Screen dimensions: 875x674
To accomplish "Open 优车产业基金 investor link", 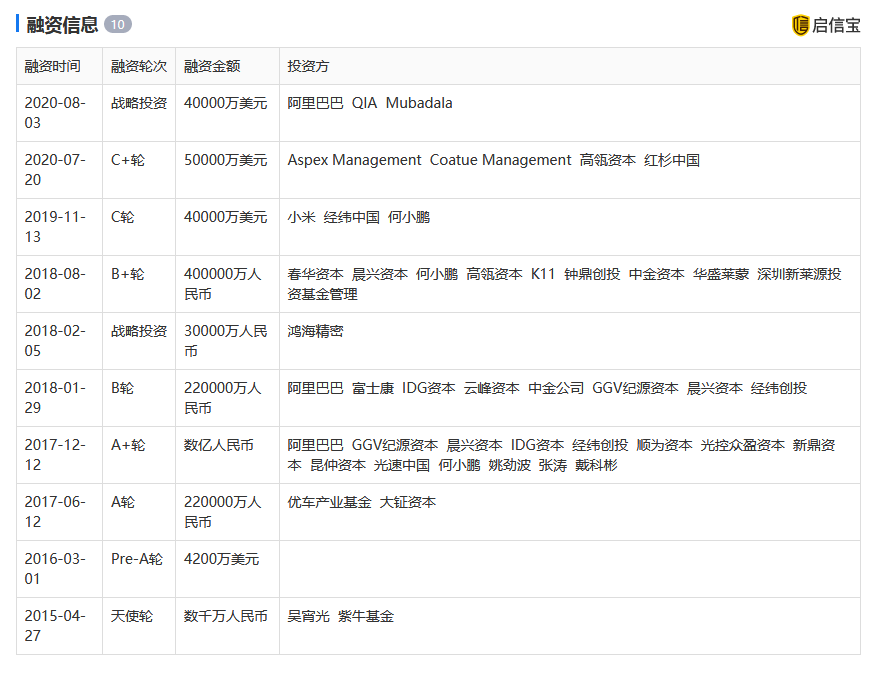I will [329, 502].
